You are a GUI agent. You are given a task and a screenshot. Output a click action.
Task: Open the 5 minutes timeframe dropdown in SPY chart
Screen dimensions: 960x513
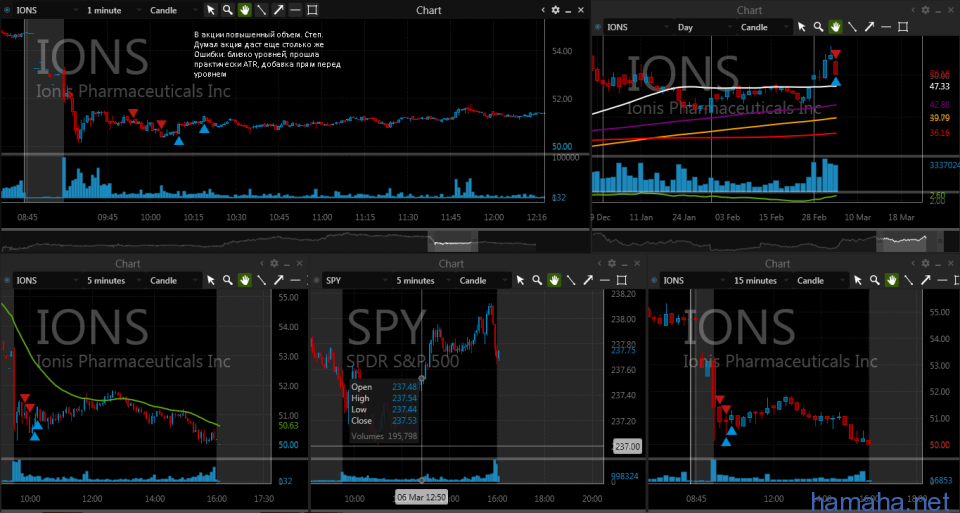pos(422,280)
